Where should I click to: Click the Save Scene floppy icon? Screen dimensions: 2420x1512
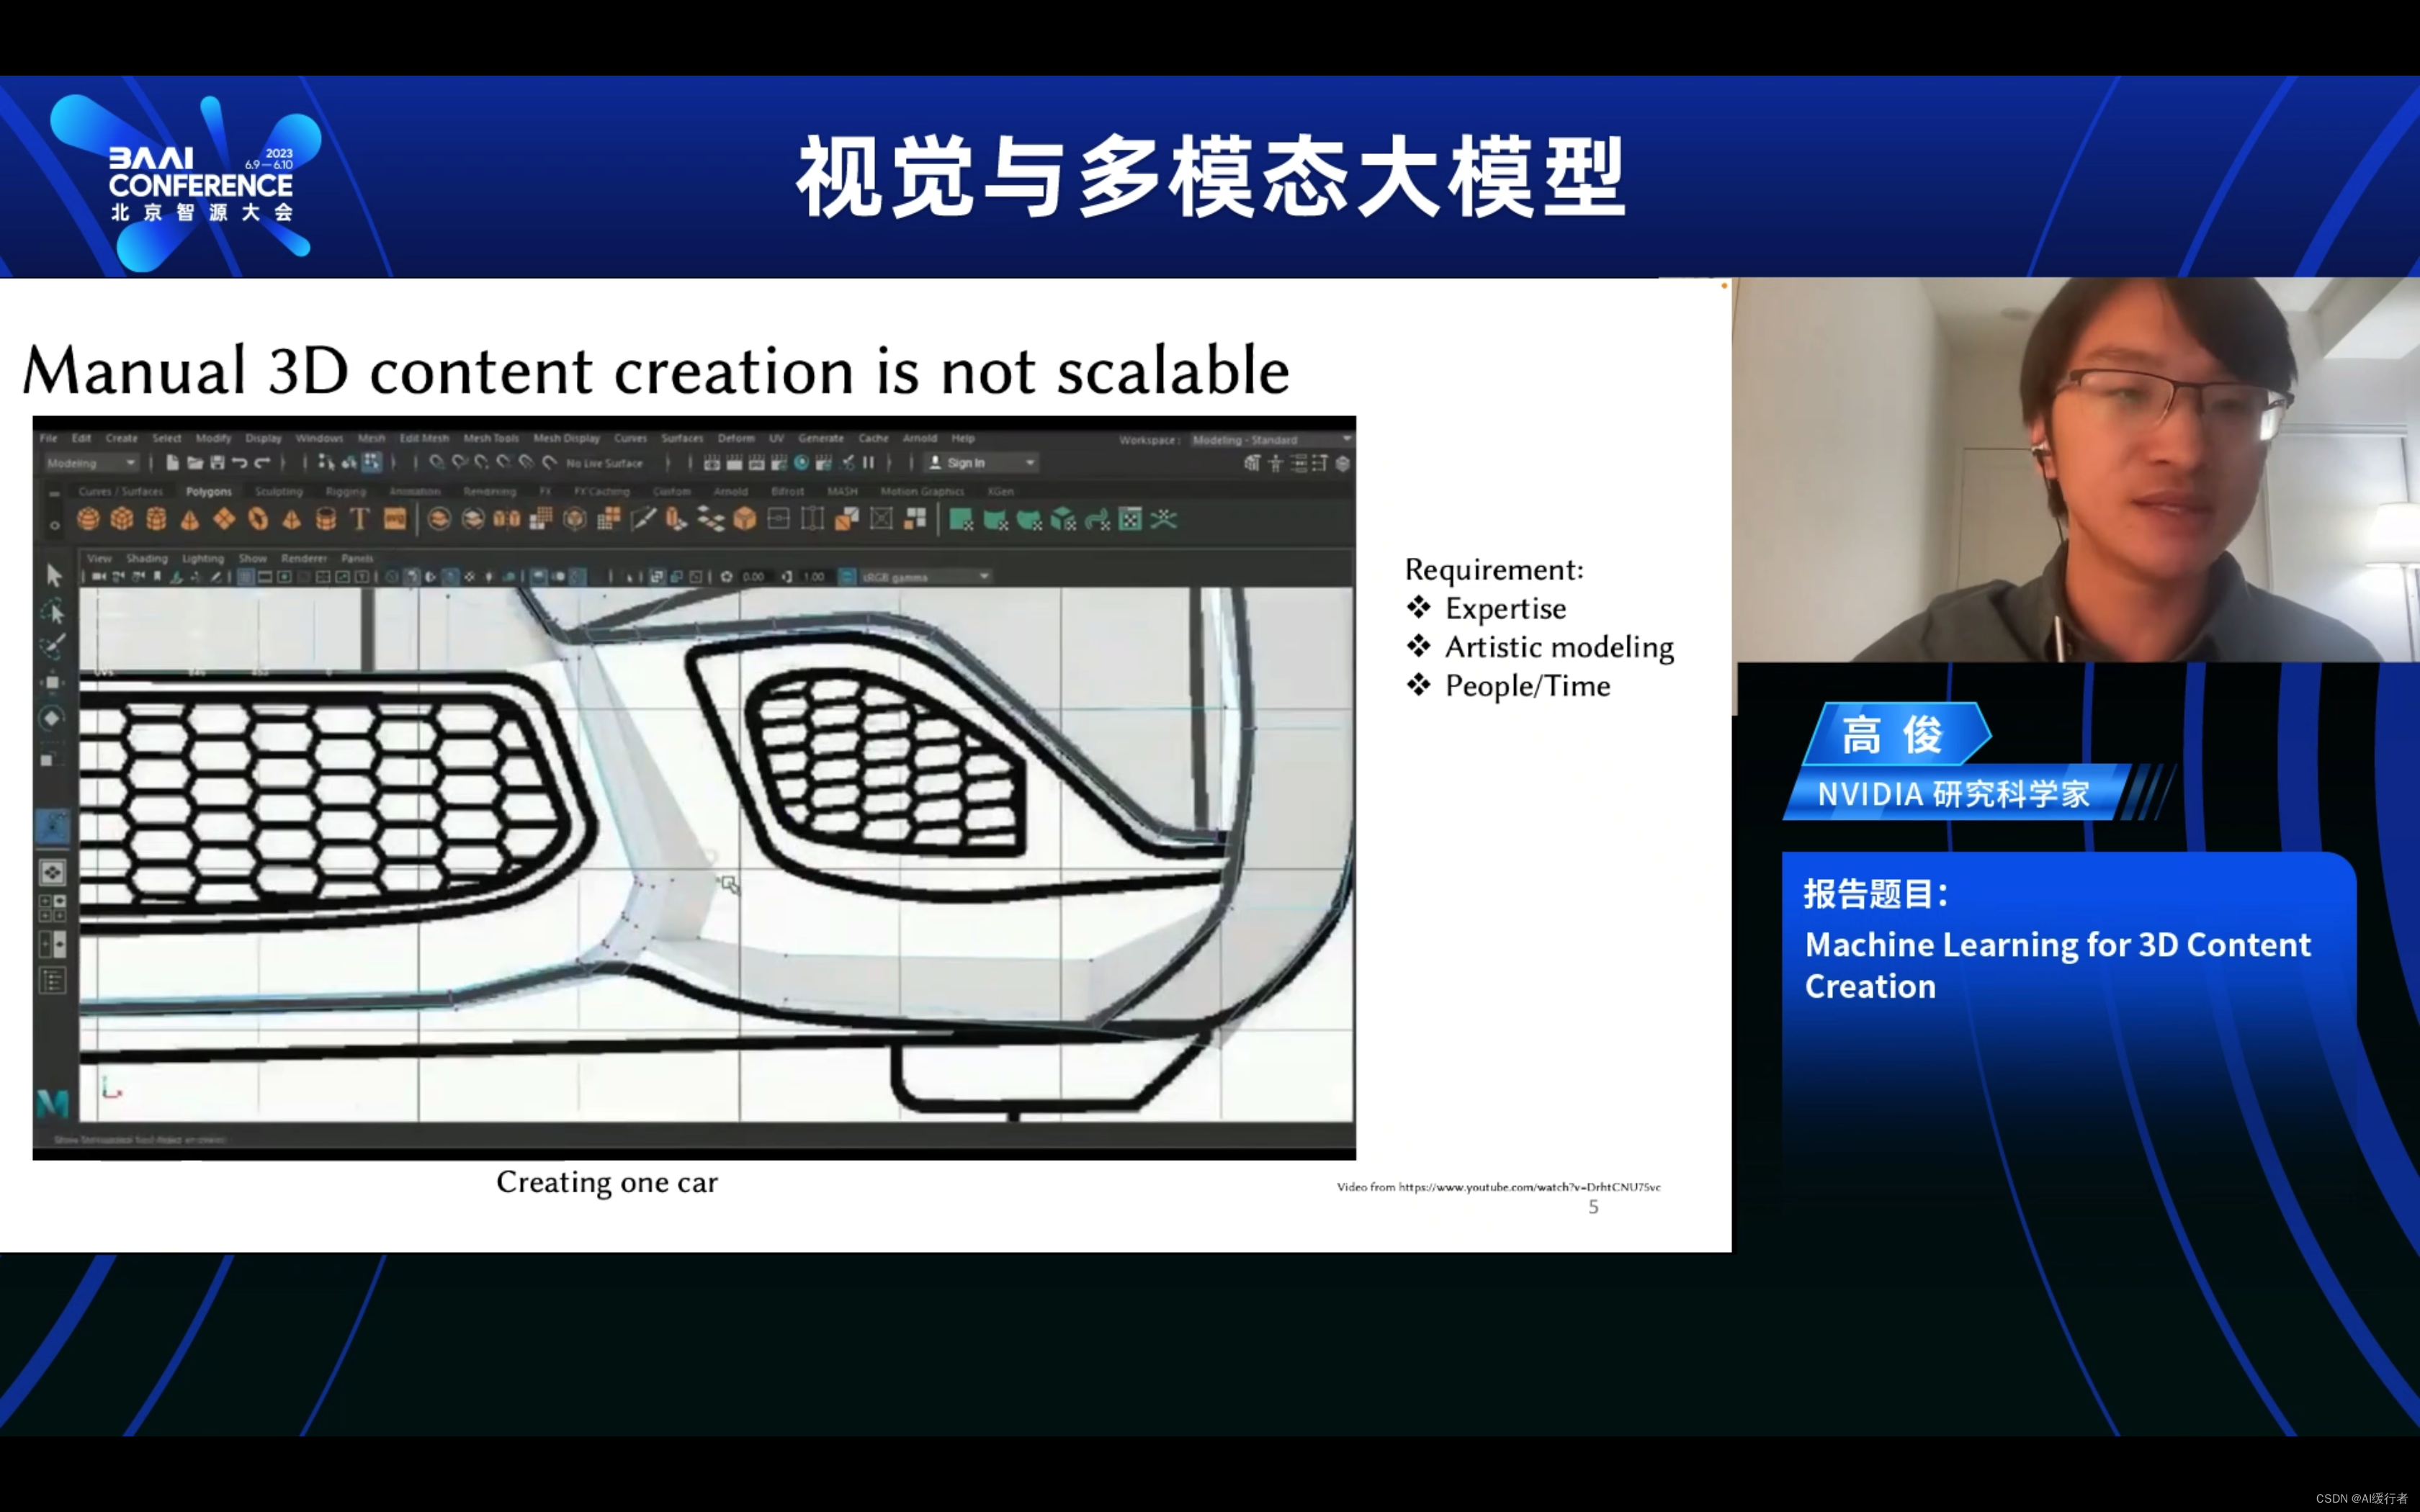(x=217, y=463)
